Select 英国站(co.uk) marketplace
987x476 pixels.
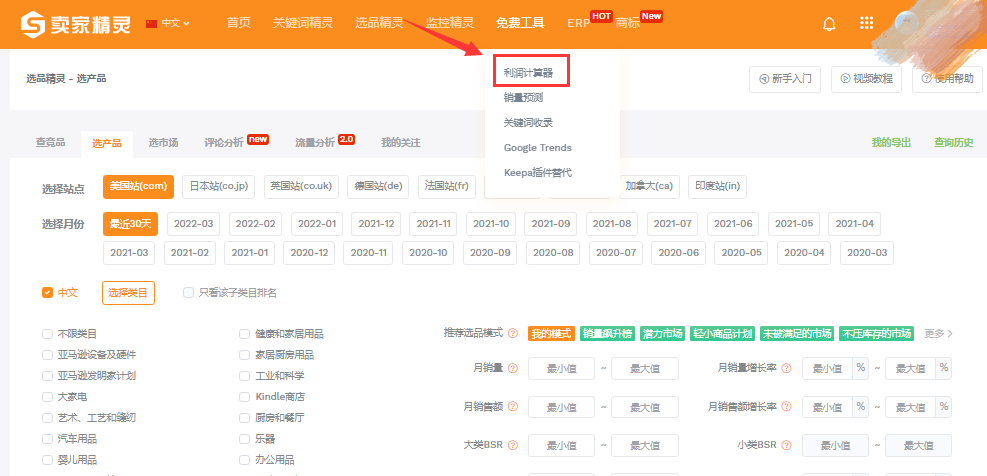pyautogui.click(x=301, y=187)
